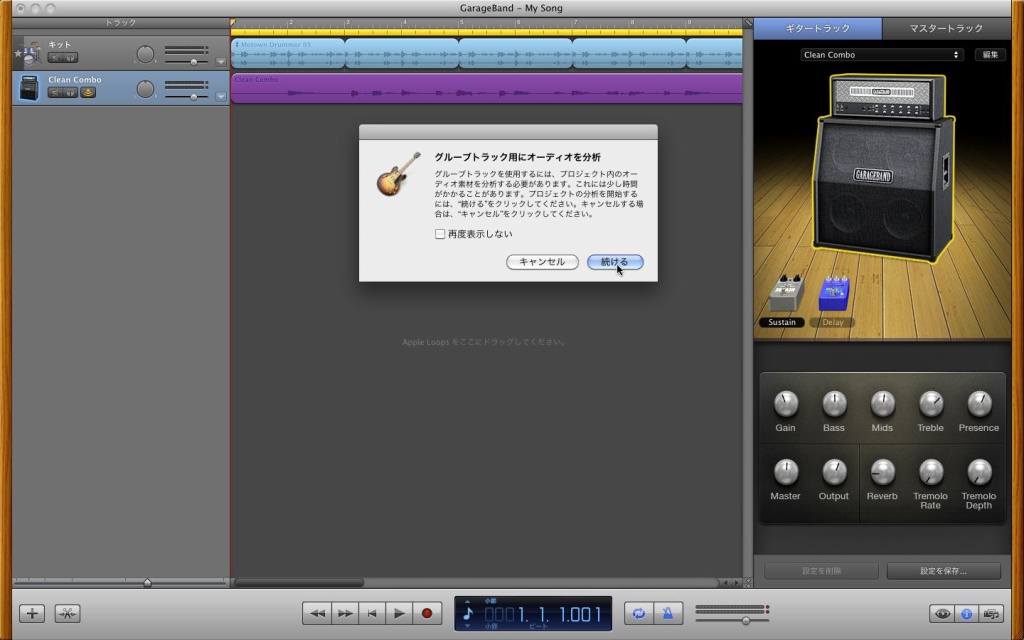The width and height of the screenshot is (1024, 640).
Task: Click the Delay pedal label
Action: [833, 322]
